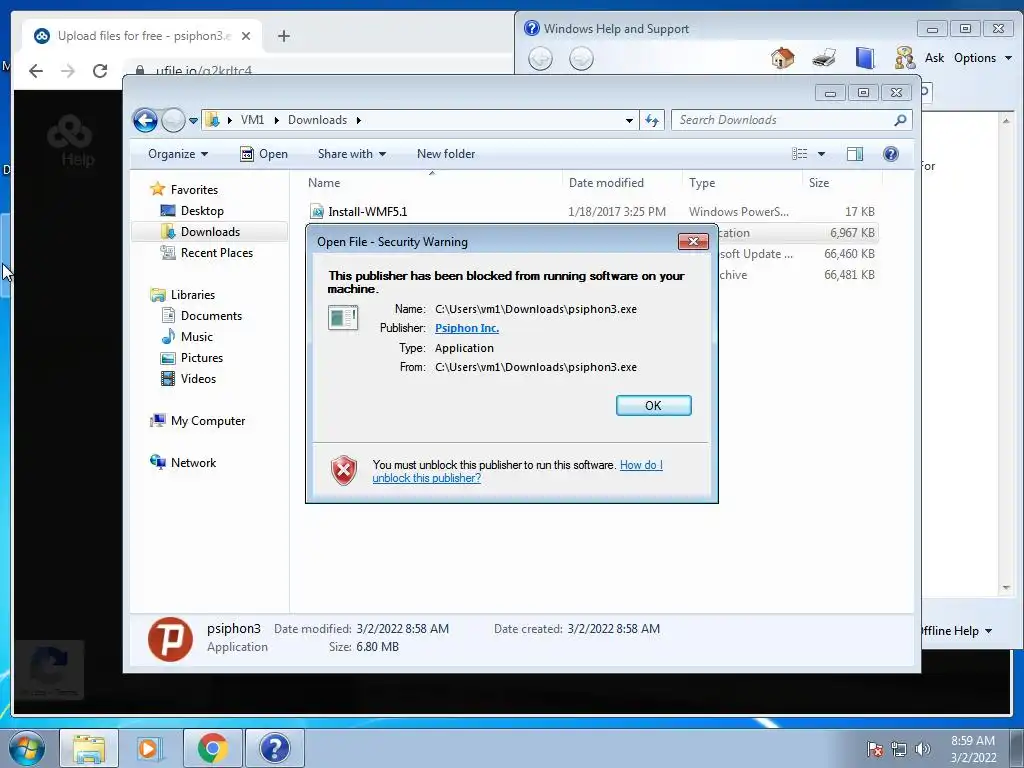Open the Psiphon Inc. publisher link

(x=466, y=328)
